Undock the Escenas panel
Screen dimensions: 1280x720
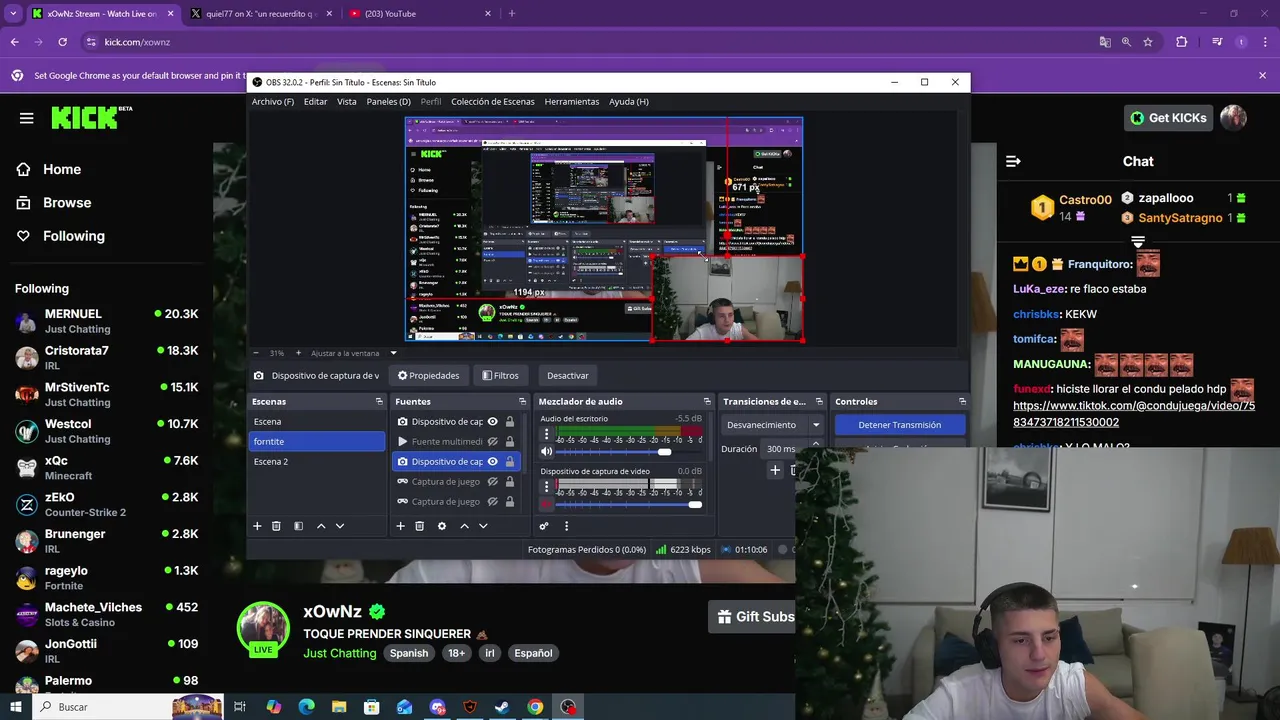point(379,401)
